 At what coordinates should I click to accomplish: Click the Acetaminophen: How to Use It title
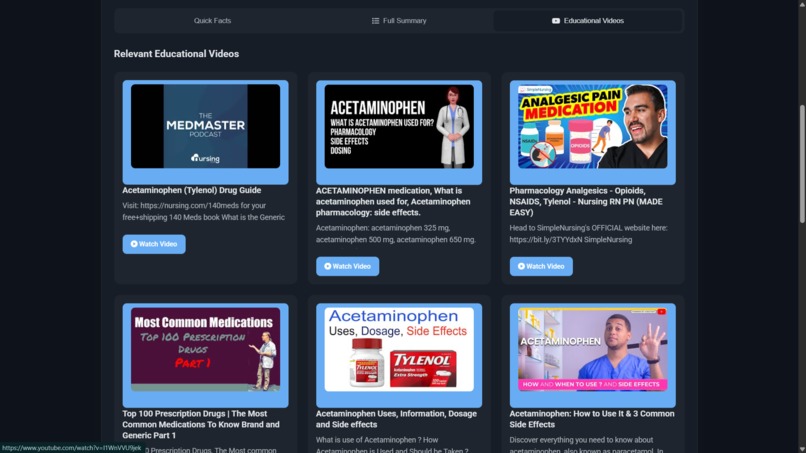[x=592, y=419]
